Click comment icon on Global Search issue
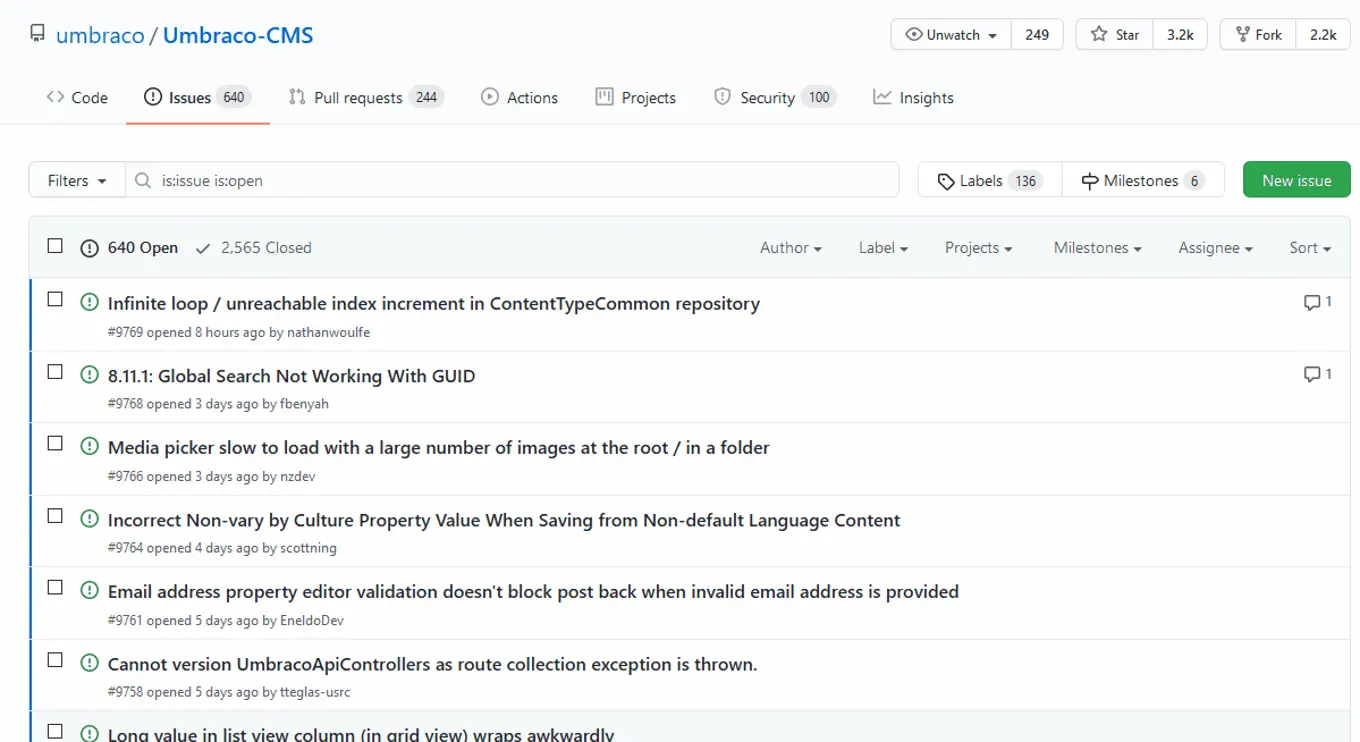Viewport: 1360px width, 742px height. click(1312, 374)
